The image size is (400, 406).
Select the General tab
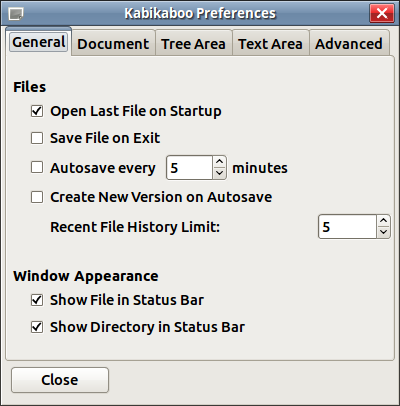tap(39, 42)
